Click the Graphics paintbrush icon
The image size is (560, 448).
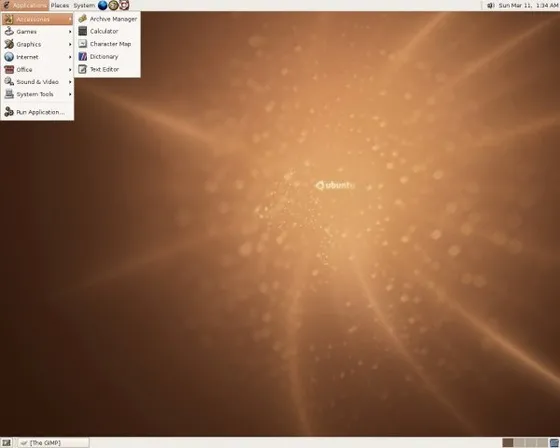pyautogui.click(x=9, y=44)
